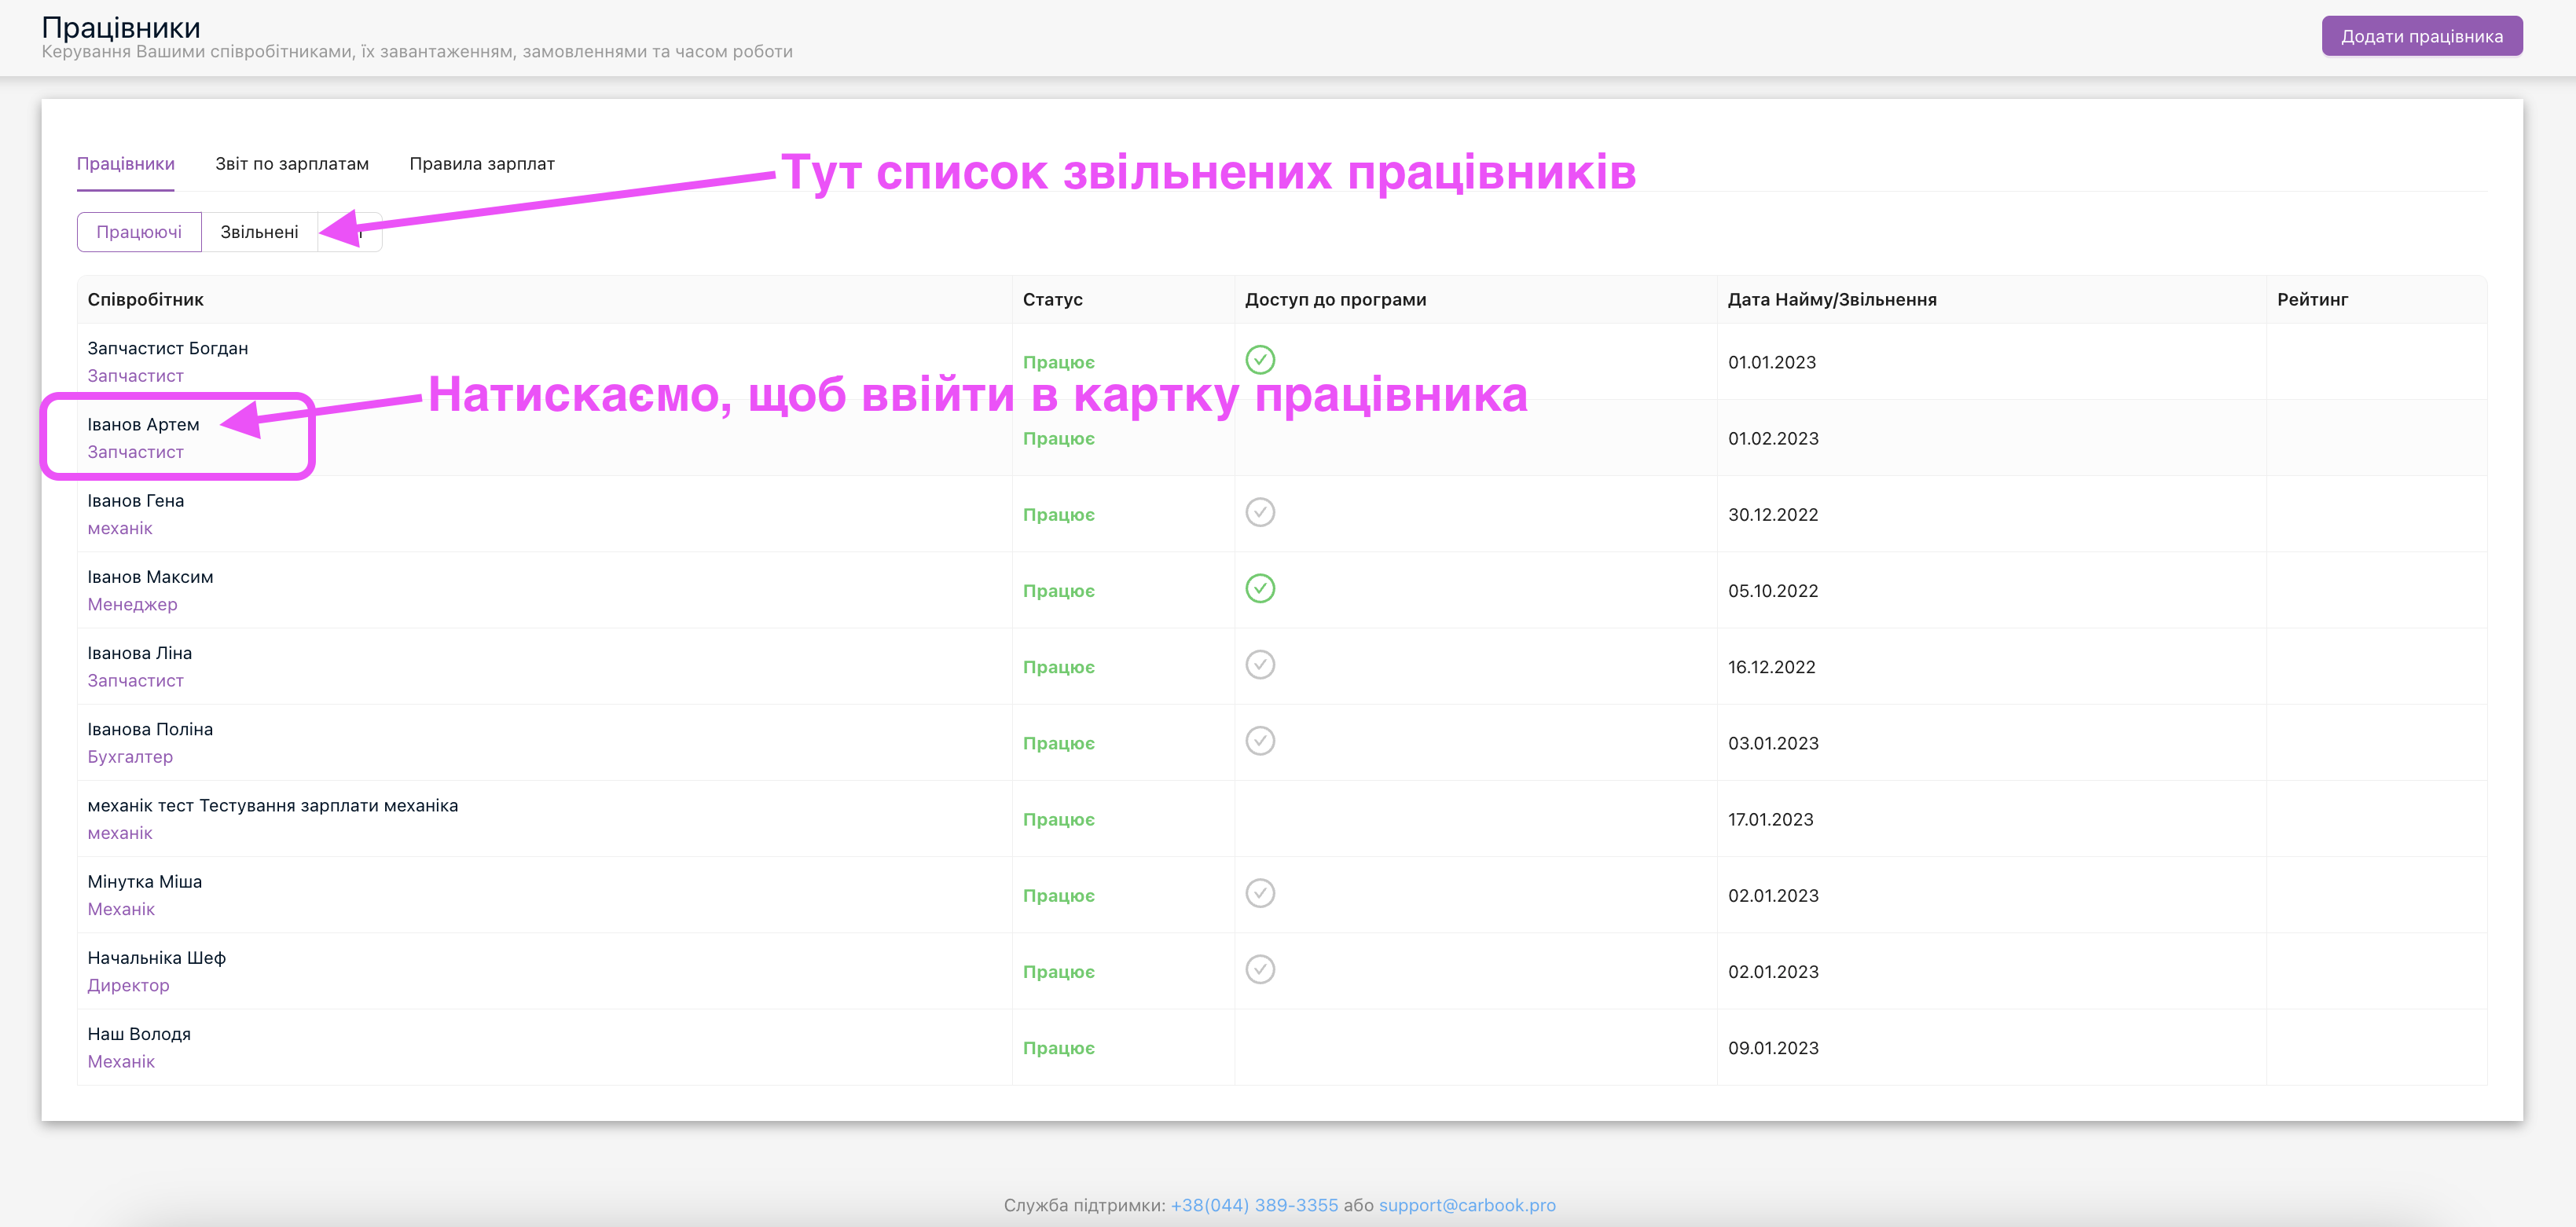The height and width of the screenshot is (1227, 2576).
Task: Click Начальніка Шеф access checkmark icon
Action: coord(1260,969)
